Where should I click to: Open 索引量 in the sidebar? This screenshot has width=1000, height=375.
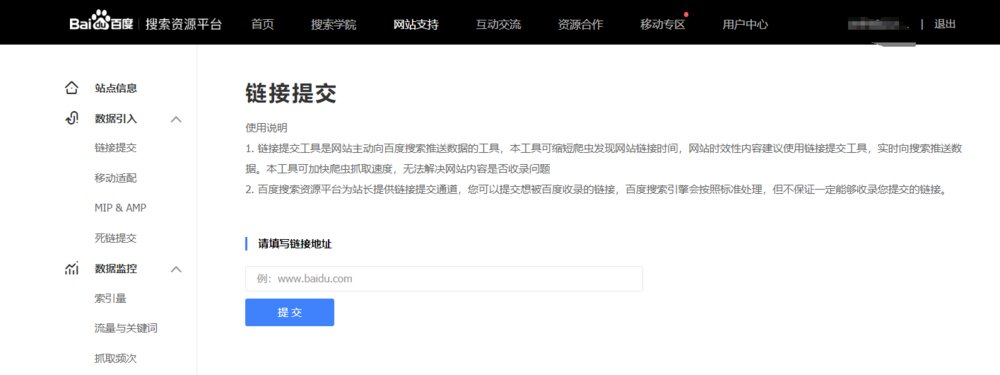pos(110,298)
